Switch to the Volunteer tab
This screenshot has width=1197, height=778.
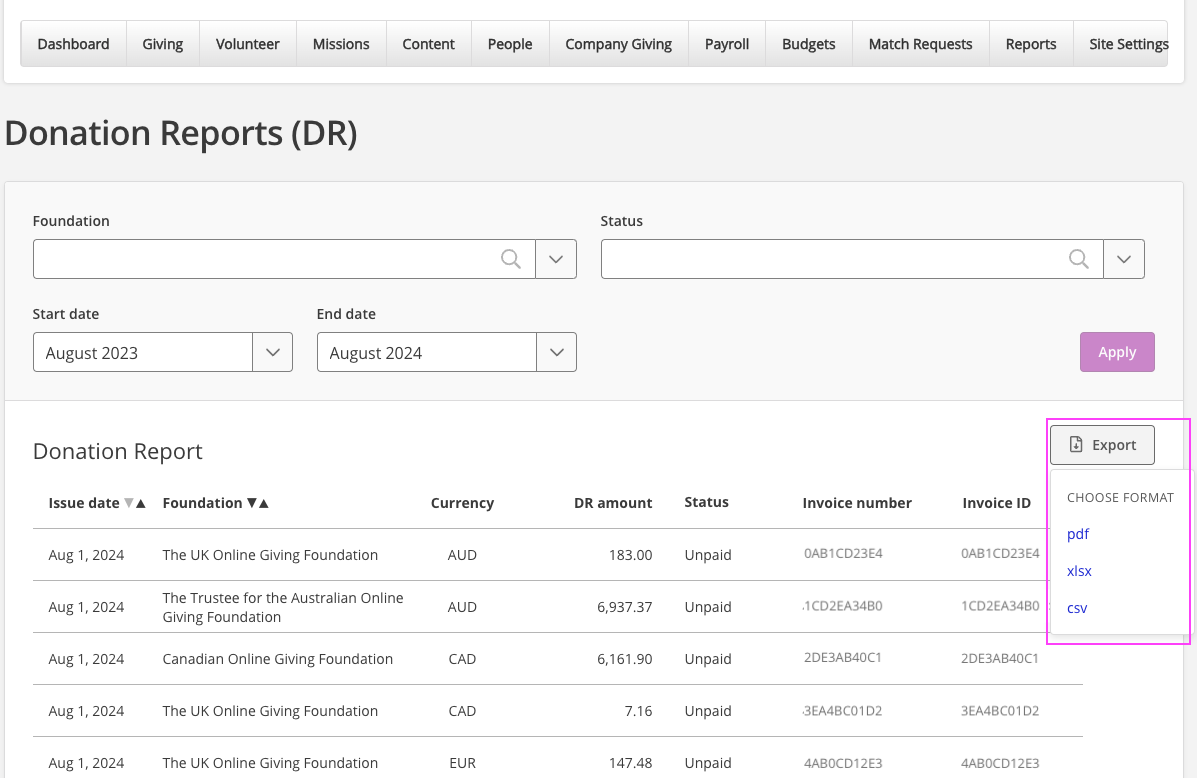pos(247,44)
